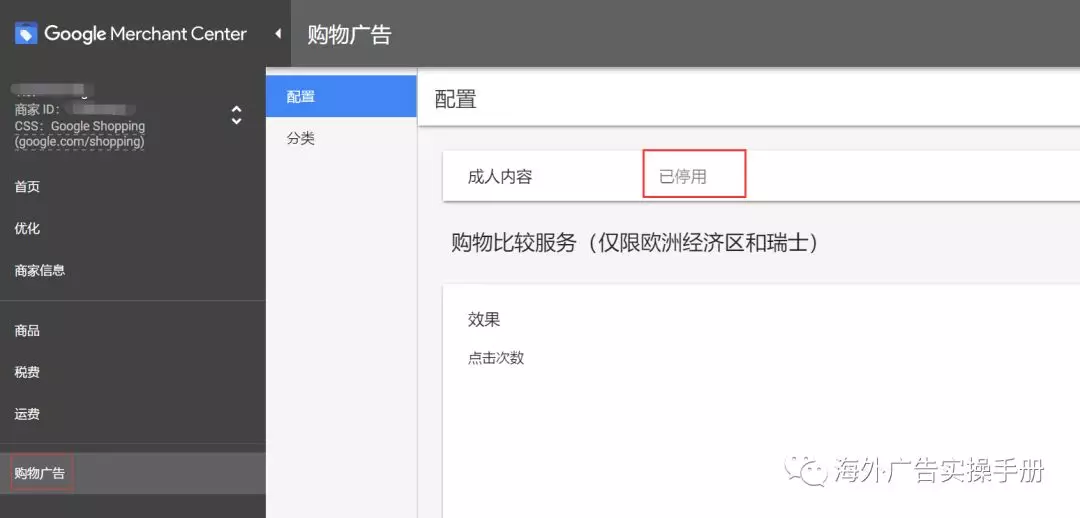The height and width of the screenshot is (518, 1080).
Task: Toggle the 已停用 adult content status
Action: coord(683,177)
